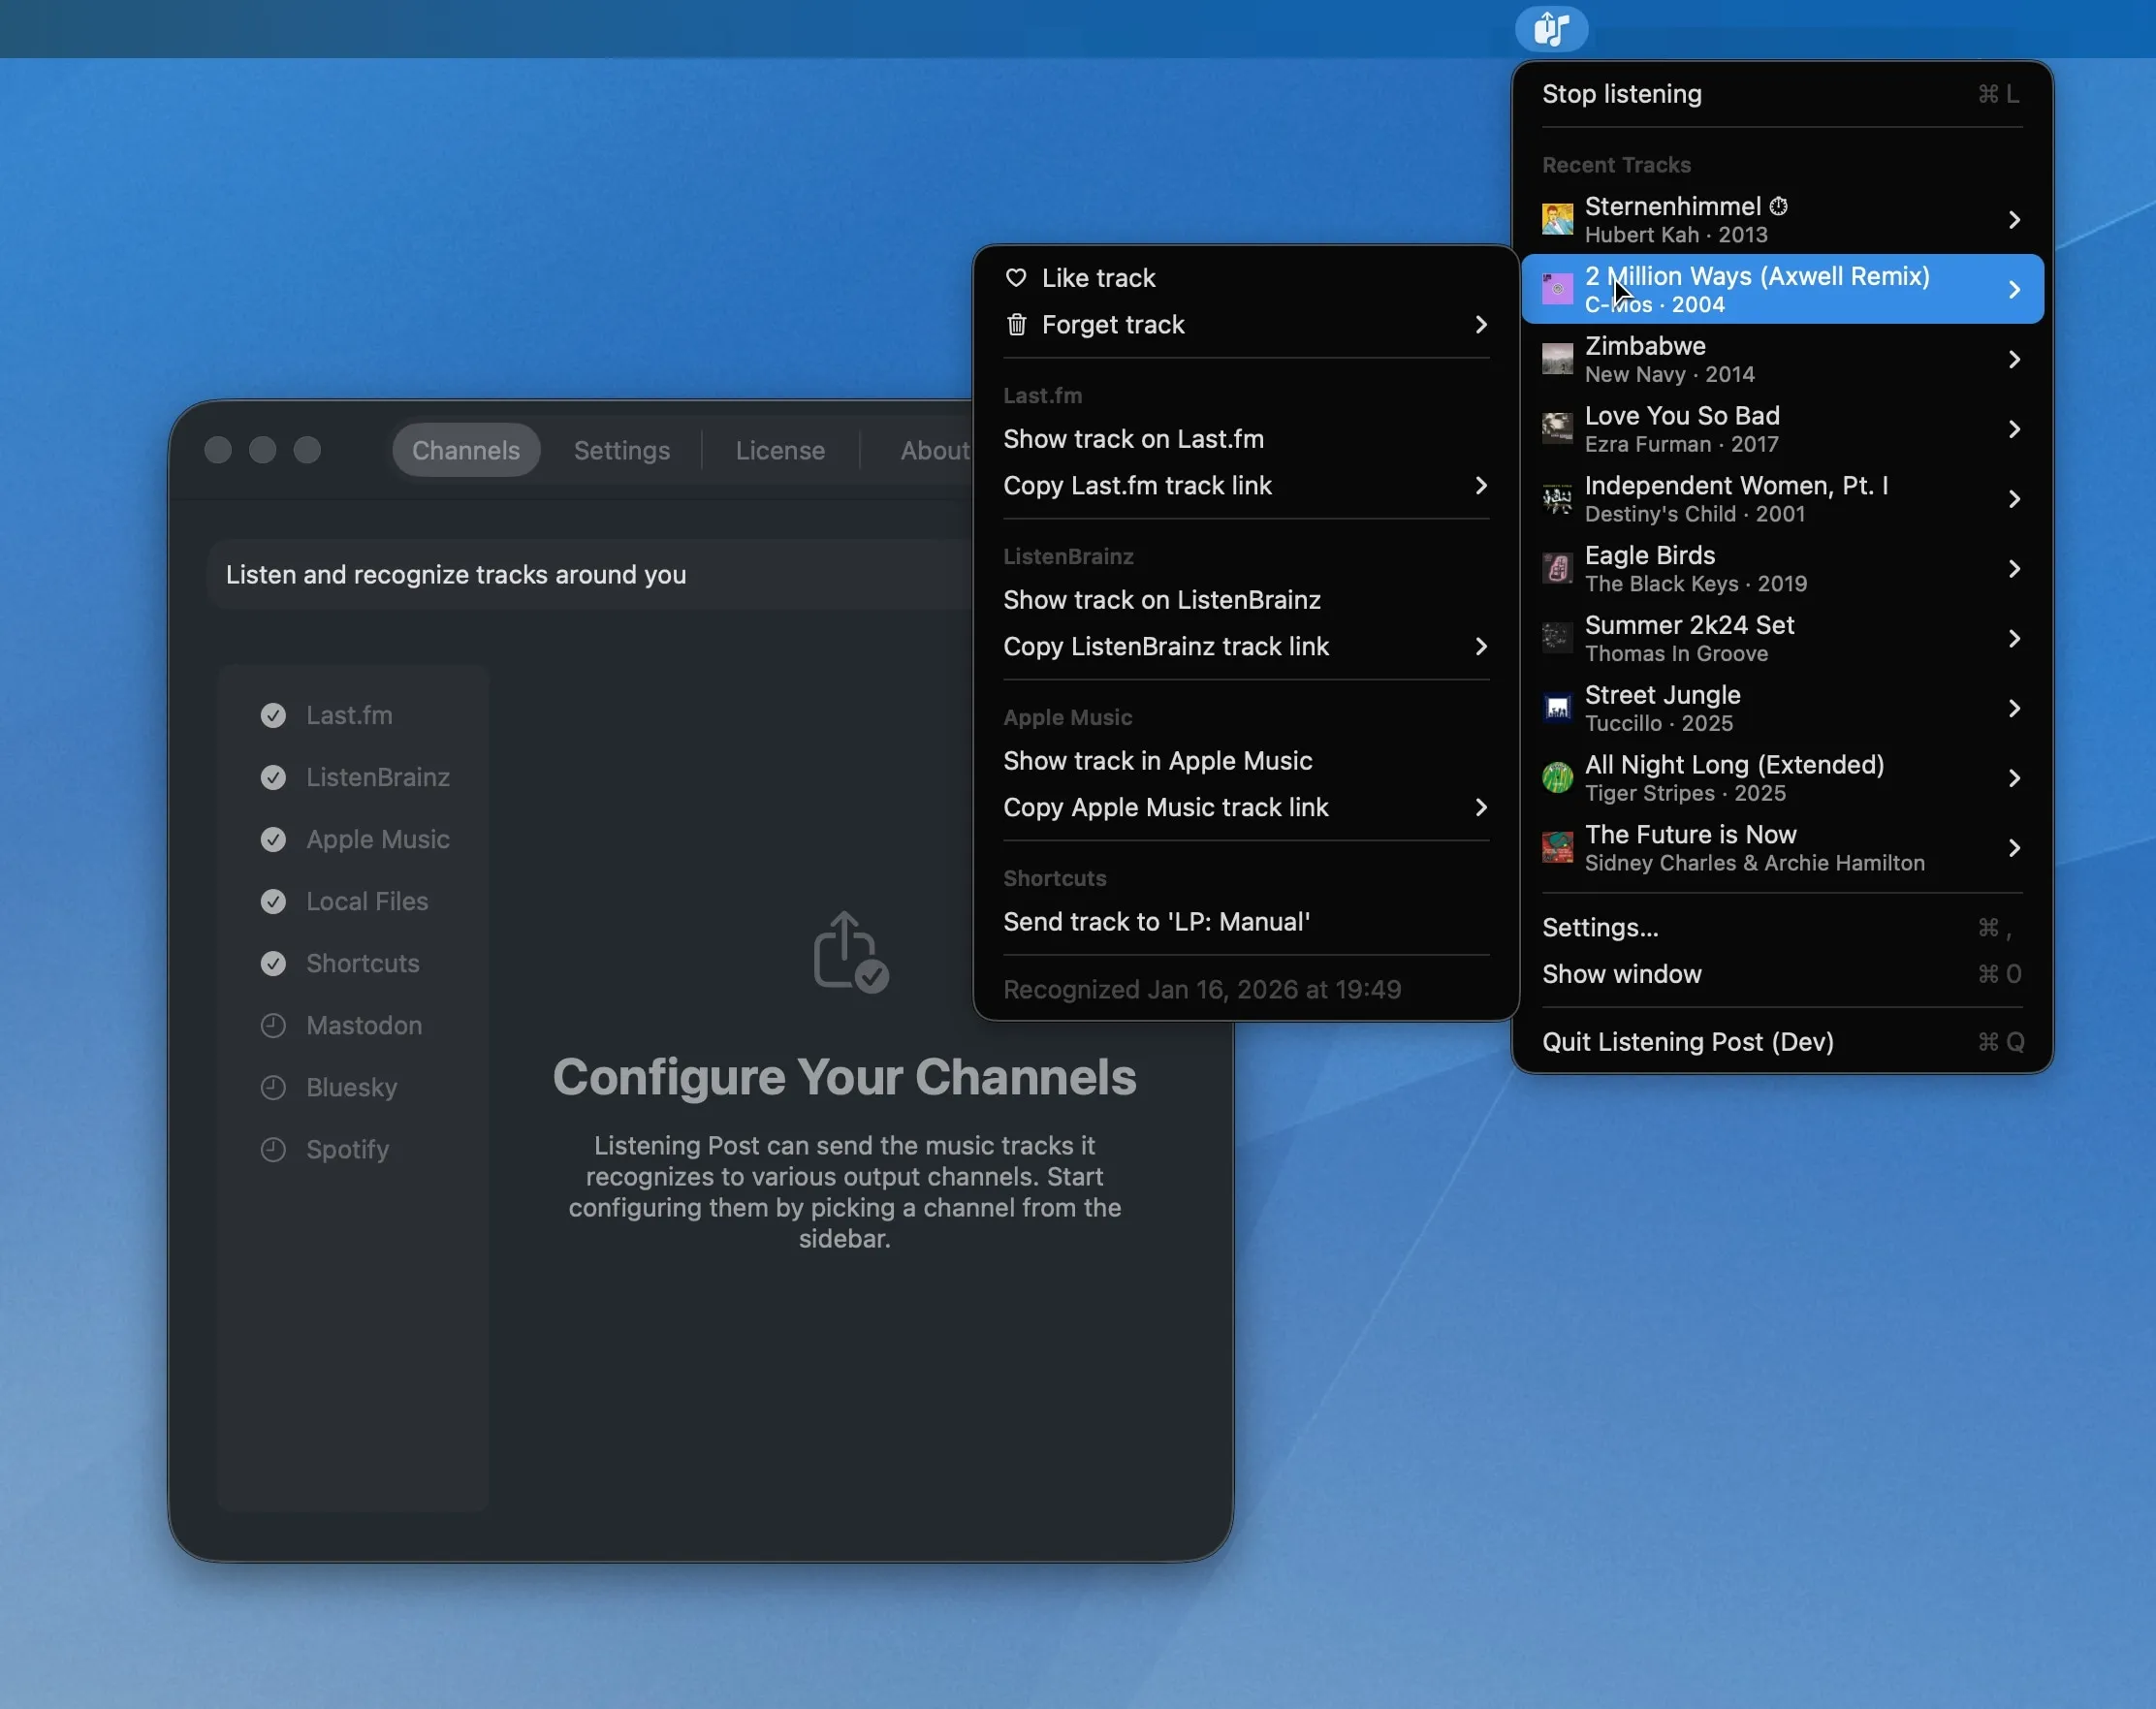The width and height of the screenshot is (2156, 1709).
Task: Toggle the Shortcuts channel checkmark
Action: [273, 963]
